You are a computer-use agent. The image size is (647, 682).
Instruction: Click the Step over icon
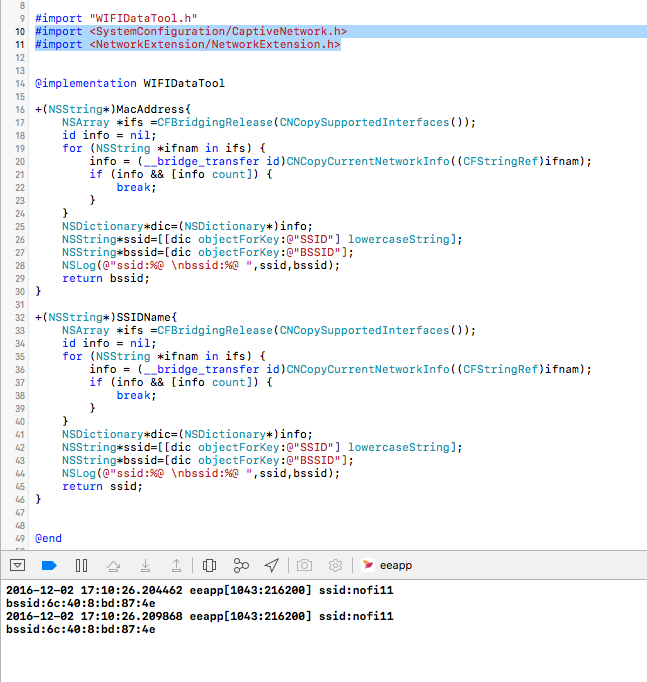click(113, 565)
